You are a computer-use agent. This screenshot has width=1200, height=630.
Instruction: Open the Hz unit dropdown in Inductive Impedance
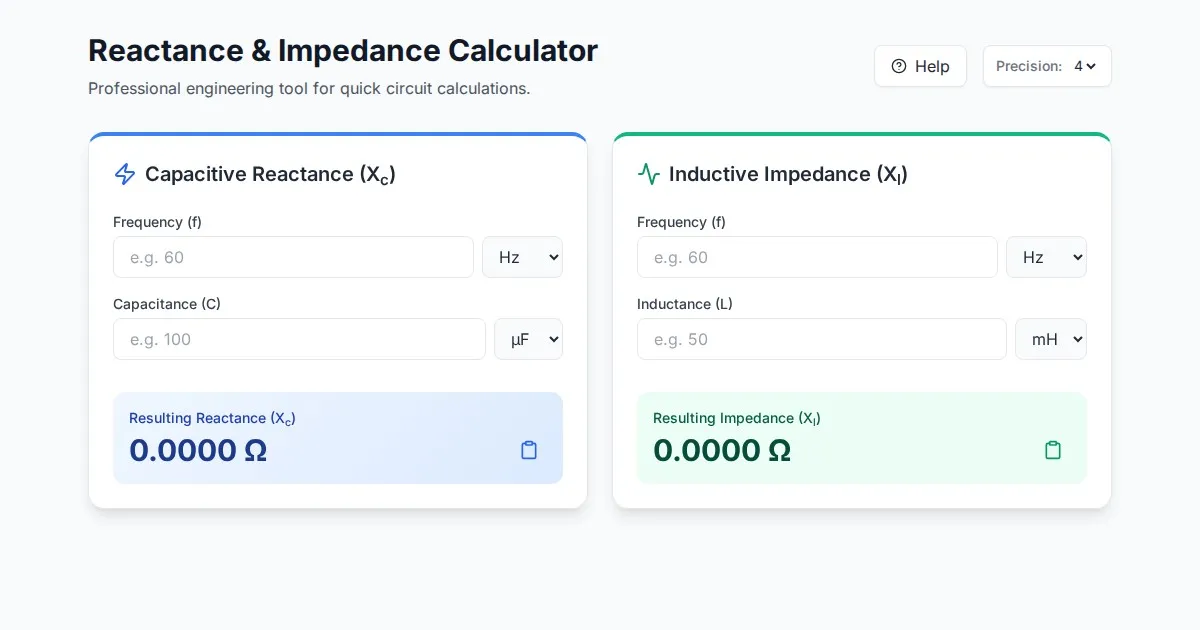point(1046,257)
